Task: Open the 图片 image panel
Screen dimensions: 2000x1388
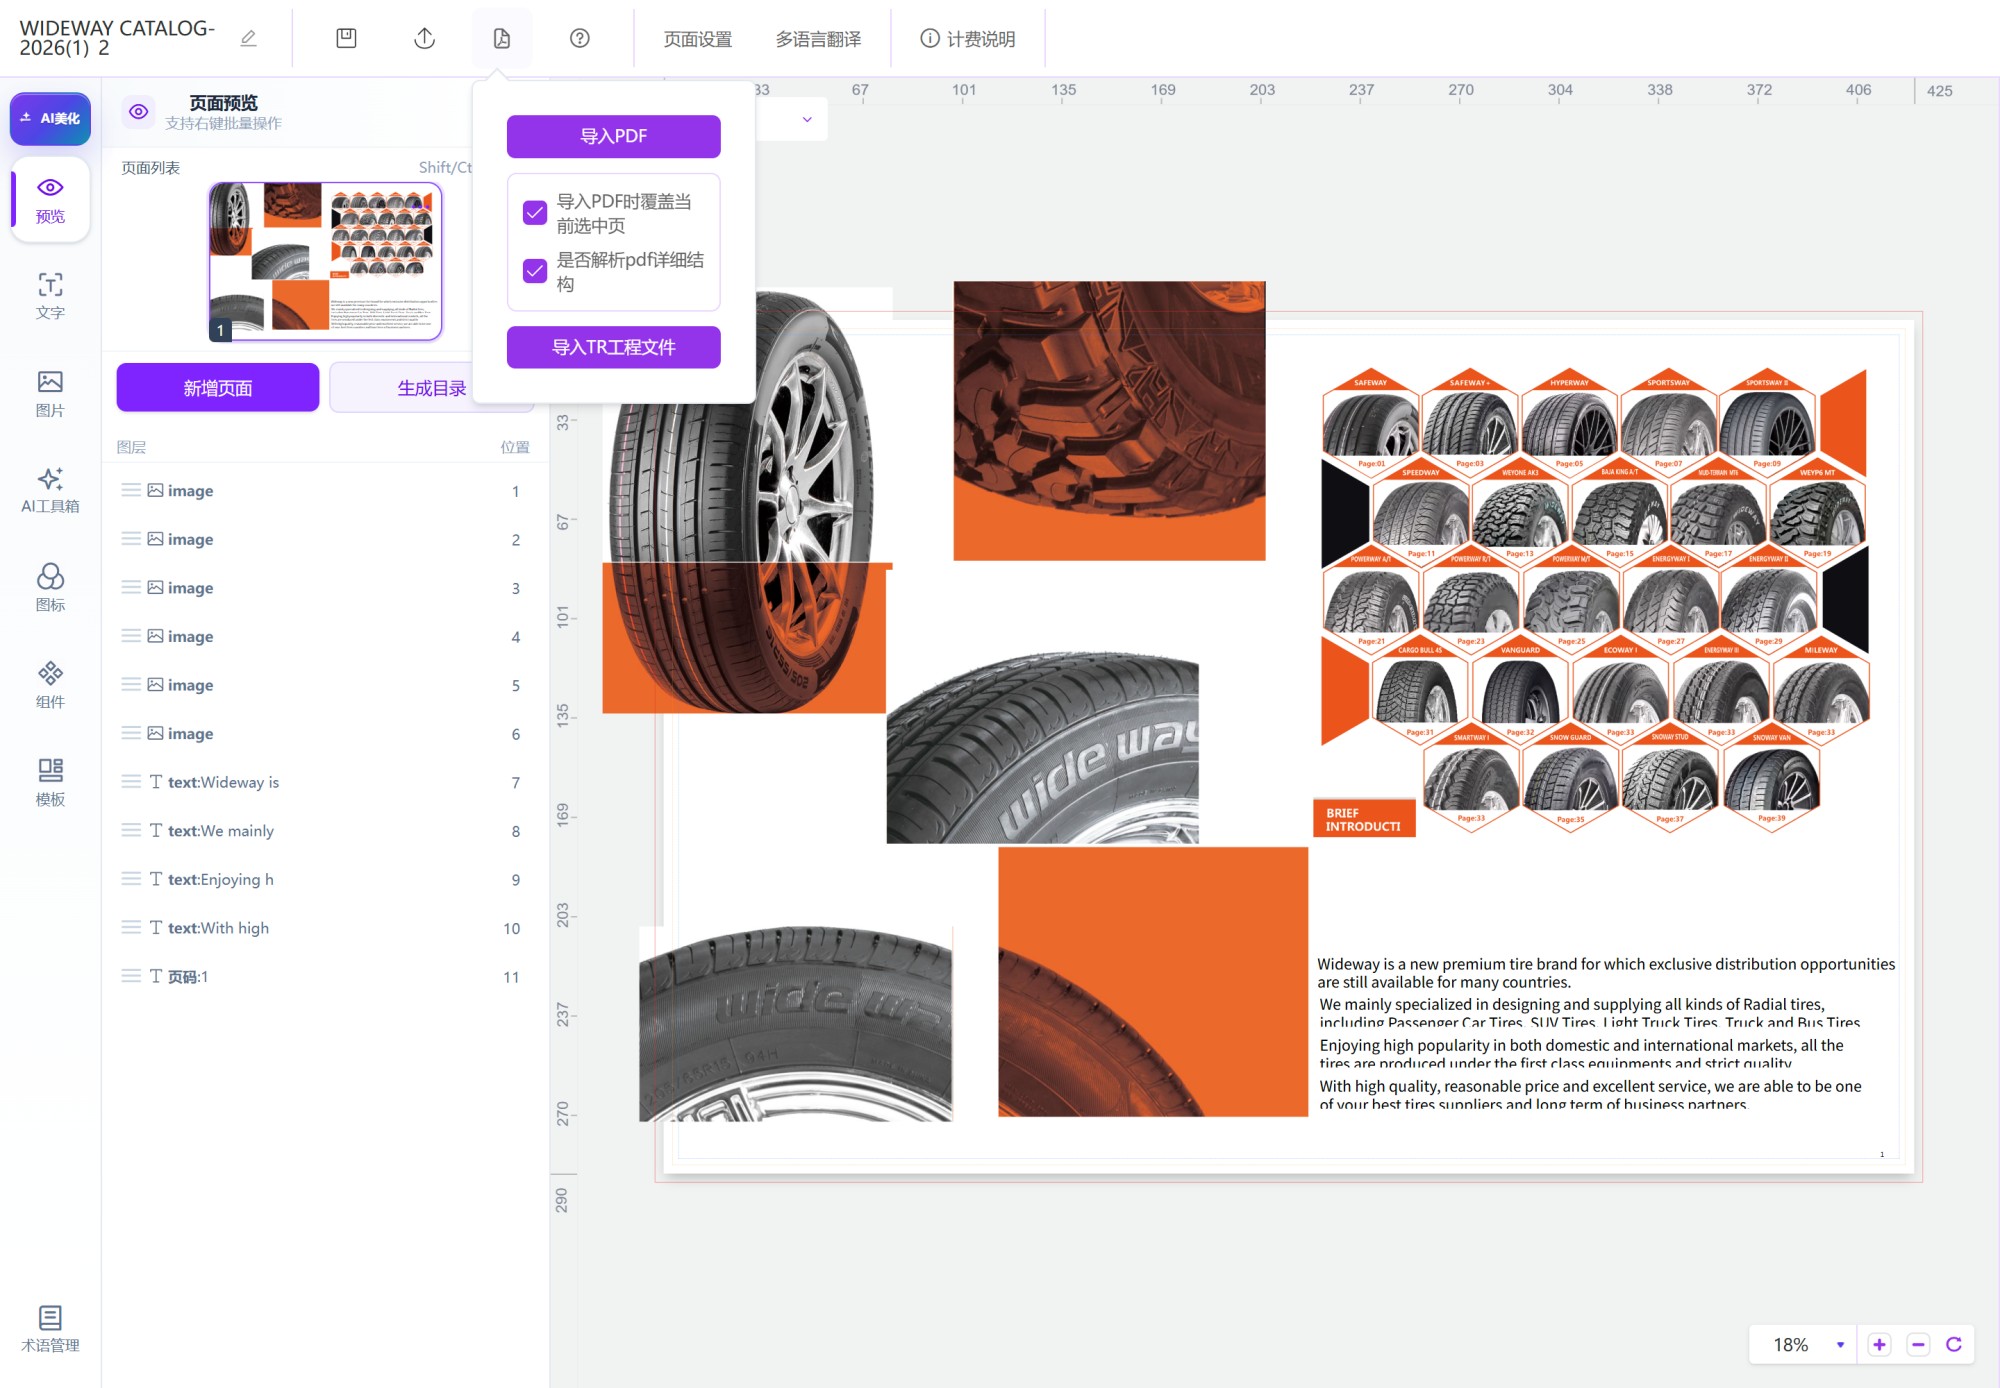Action: point(50,394)
